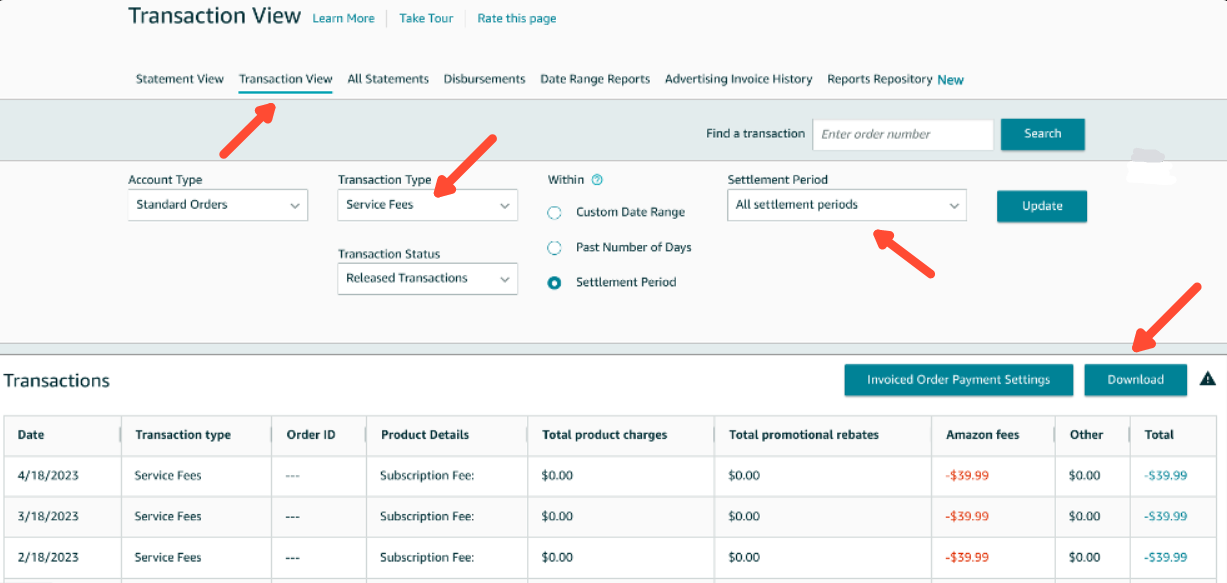
Task: Click Service Fees in the 3/18/2023 row
Action: 168,517
